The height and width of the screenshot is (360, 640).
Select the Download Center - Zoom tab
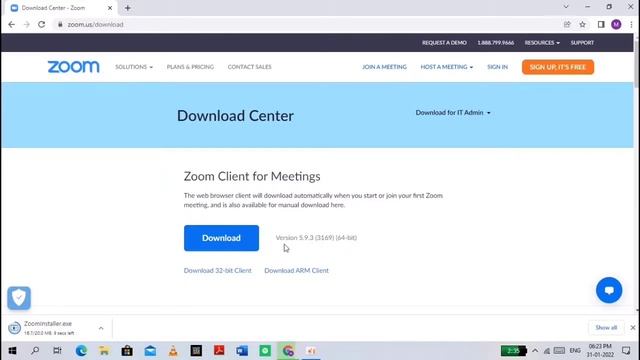[61, 8]
